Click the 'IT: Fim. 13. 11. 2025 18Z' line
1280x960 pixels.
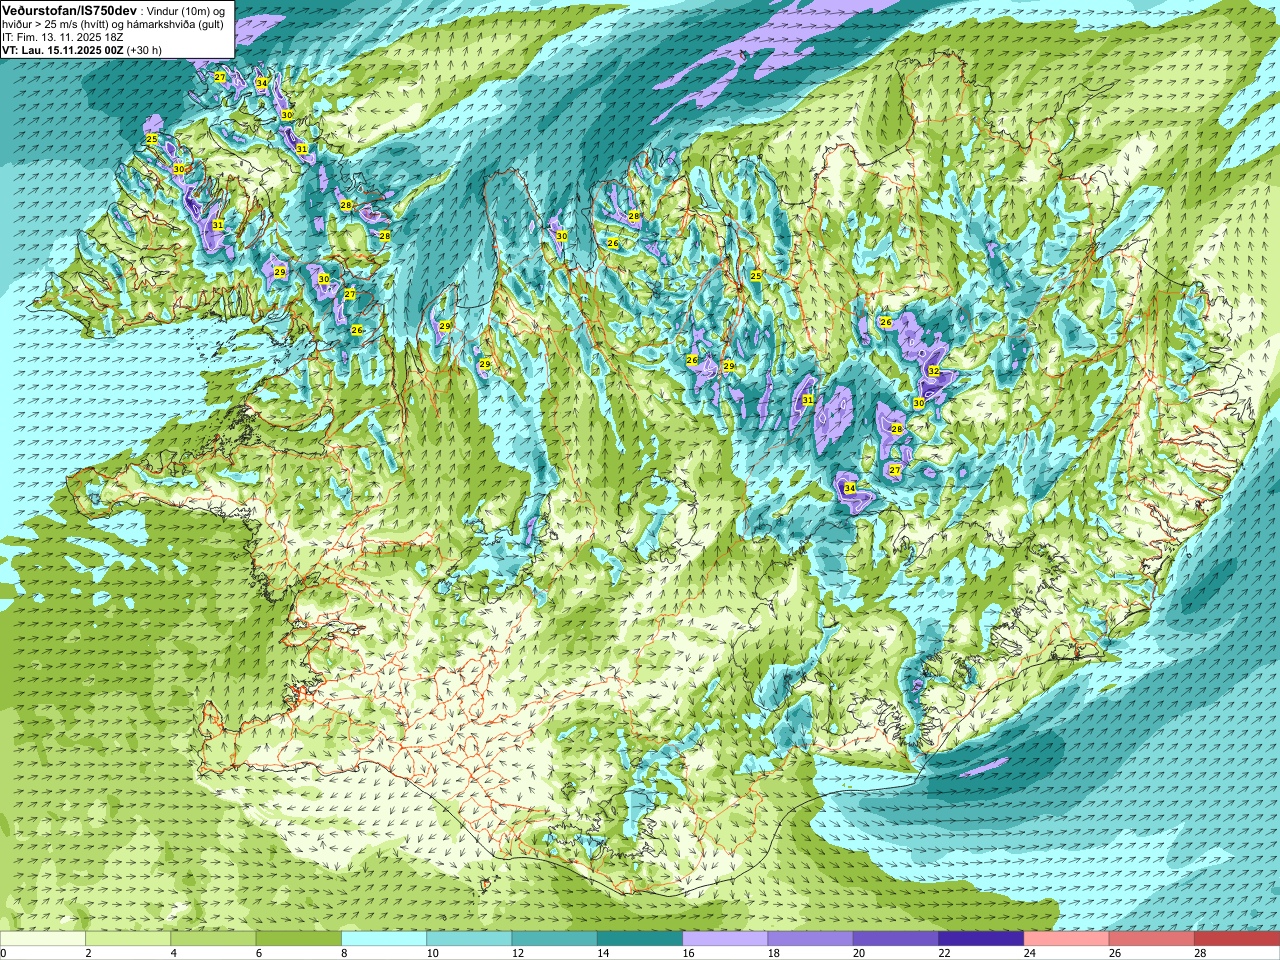point(63,37)
